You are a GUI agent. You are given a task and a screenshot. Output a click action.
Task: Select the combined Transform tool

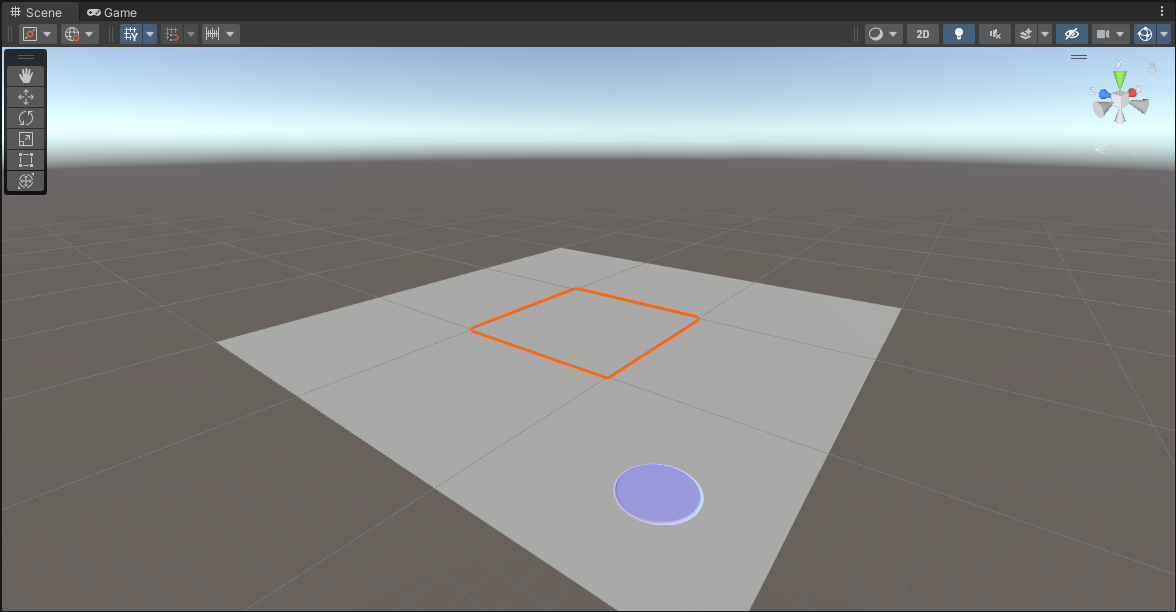tap(26, 181)
